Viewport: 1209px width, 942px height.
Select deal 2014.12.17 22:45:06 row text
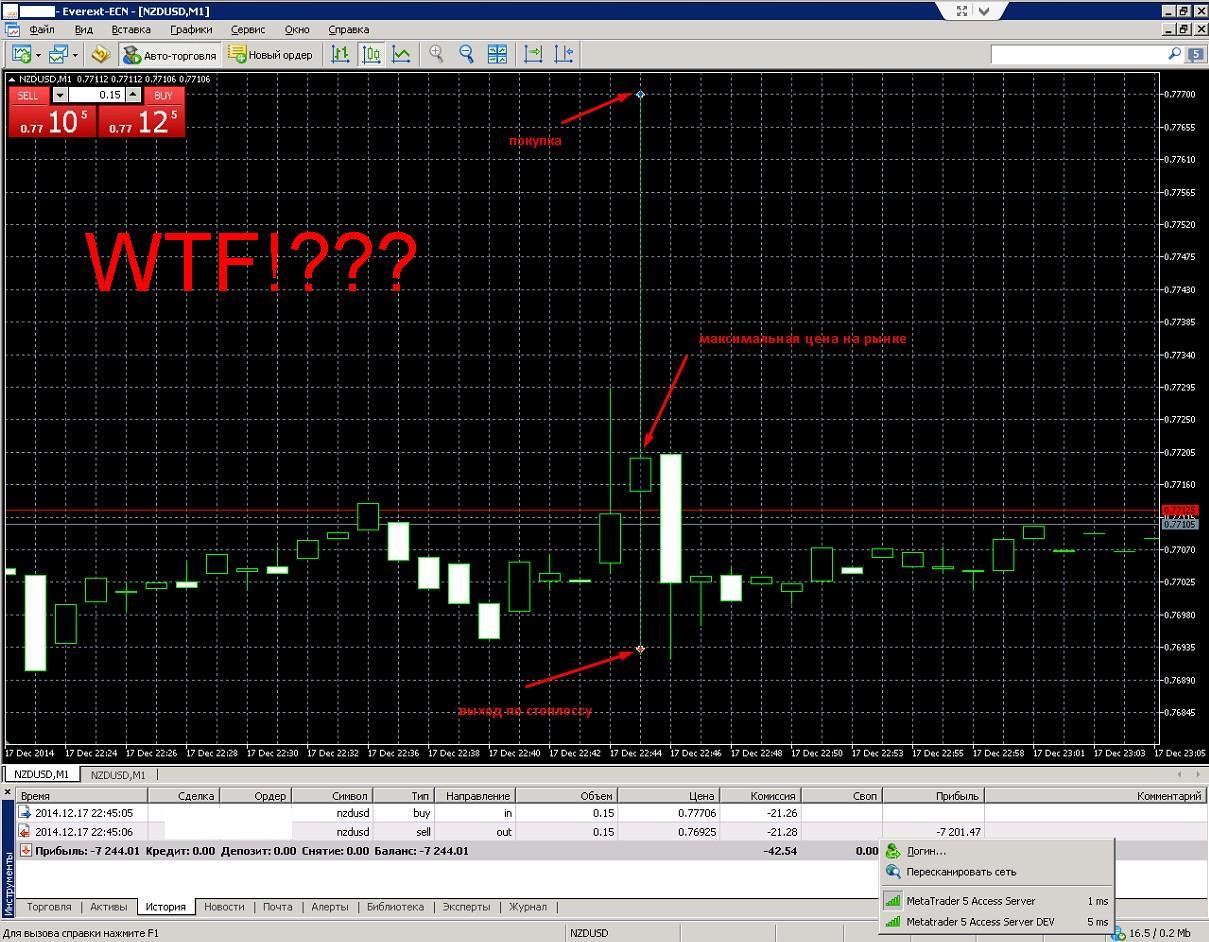pyautogui.click(x=84, y=832)
